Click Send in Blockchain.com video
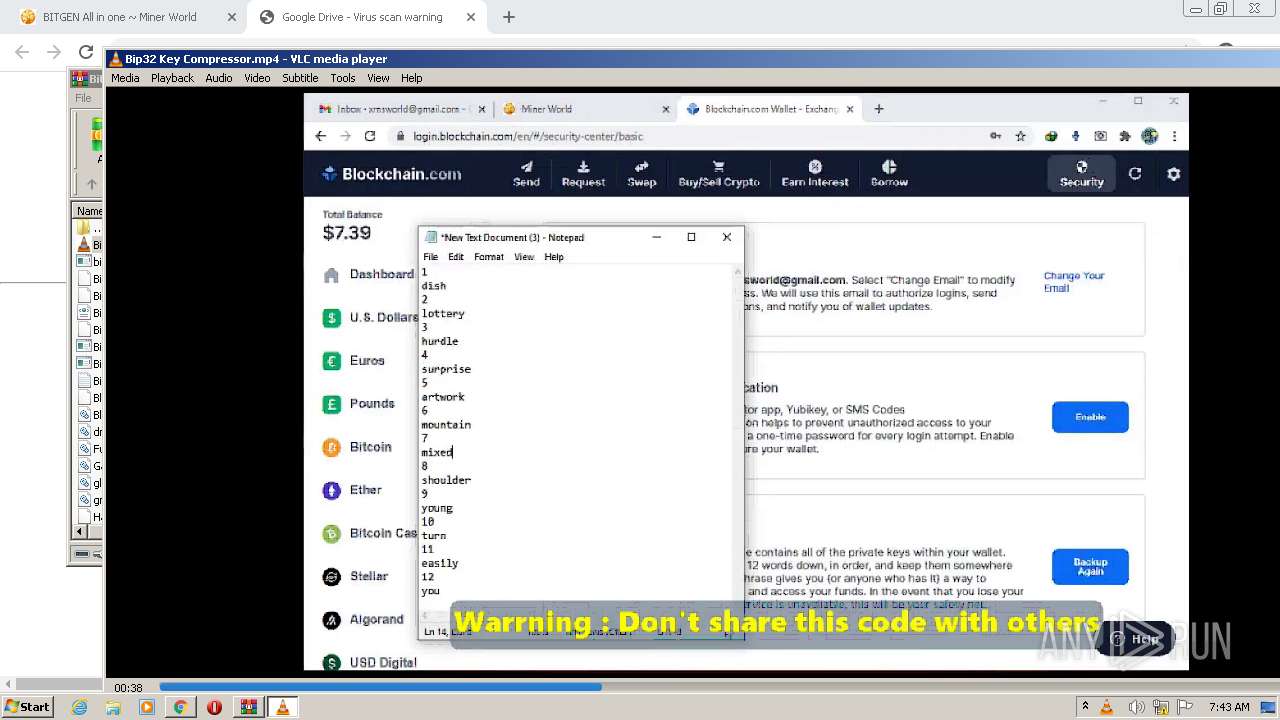The width and height of the screenshot is (1280, 720). tap(526, 174)
